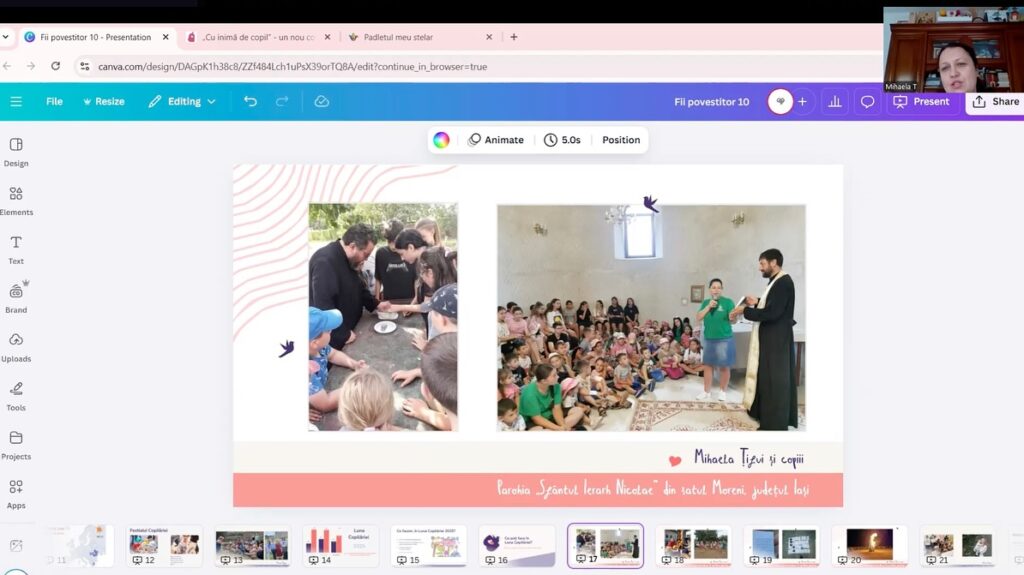Open the analytics chart icon
The image size is (1024, 575).
(835, 101)
